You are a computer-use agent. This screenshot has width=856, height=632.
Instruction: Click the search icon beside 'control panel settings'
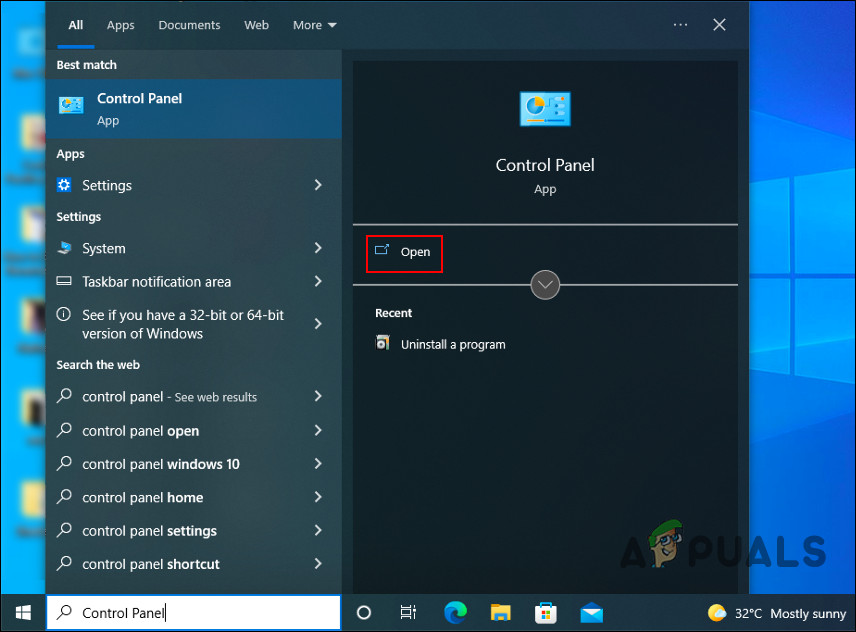coord(64,530)
